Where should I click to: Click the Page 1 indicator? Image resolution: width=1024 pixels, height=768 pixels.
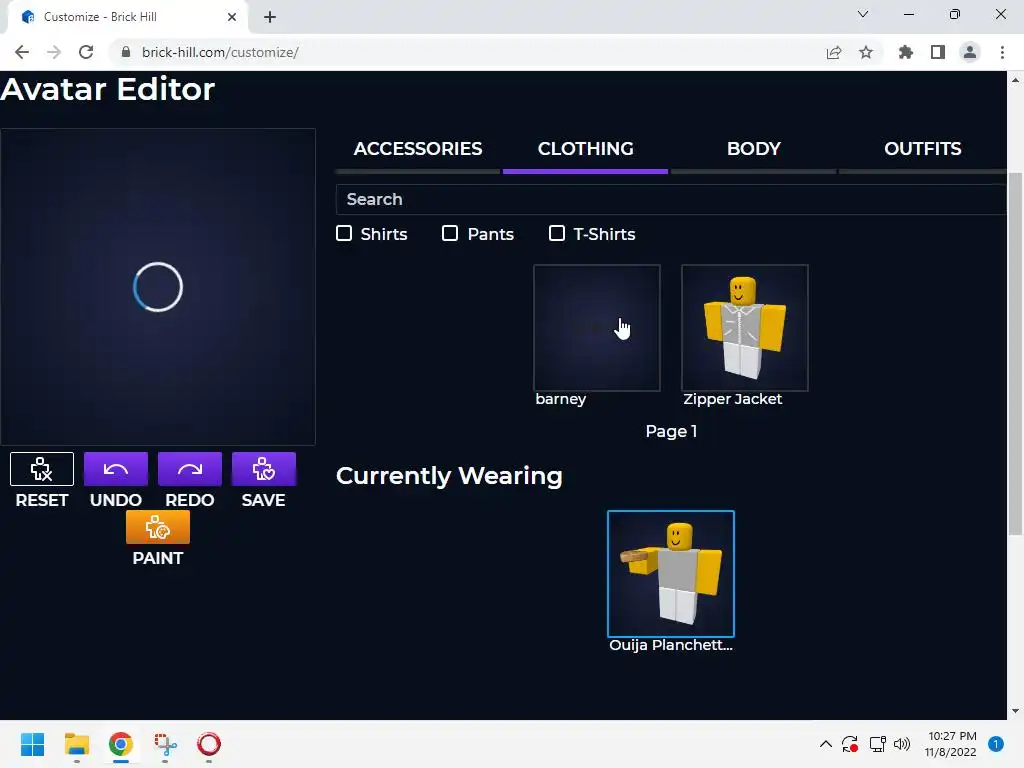[x=671, y=431]
